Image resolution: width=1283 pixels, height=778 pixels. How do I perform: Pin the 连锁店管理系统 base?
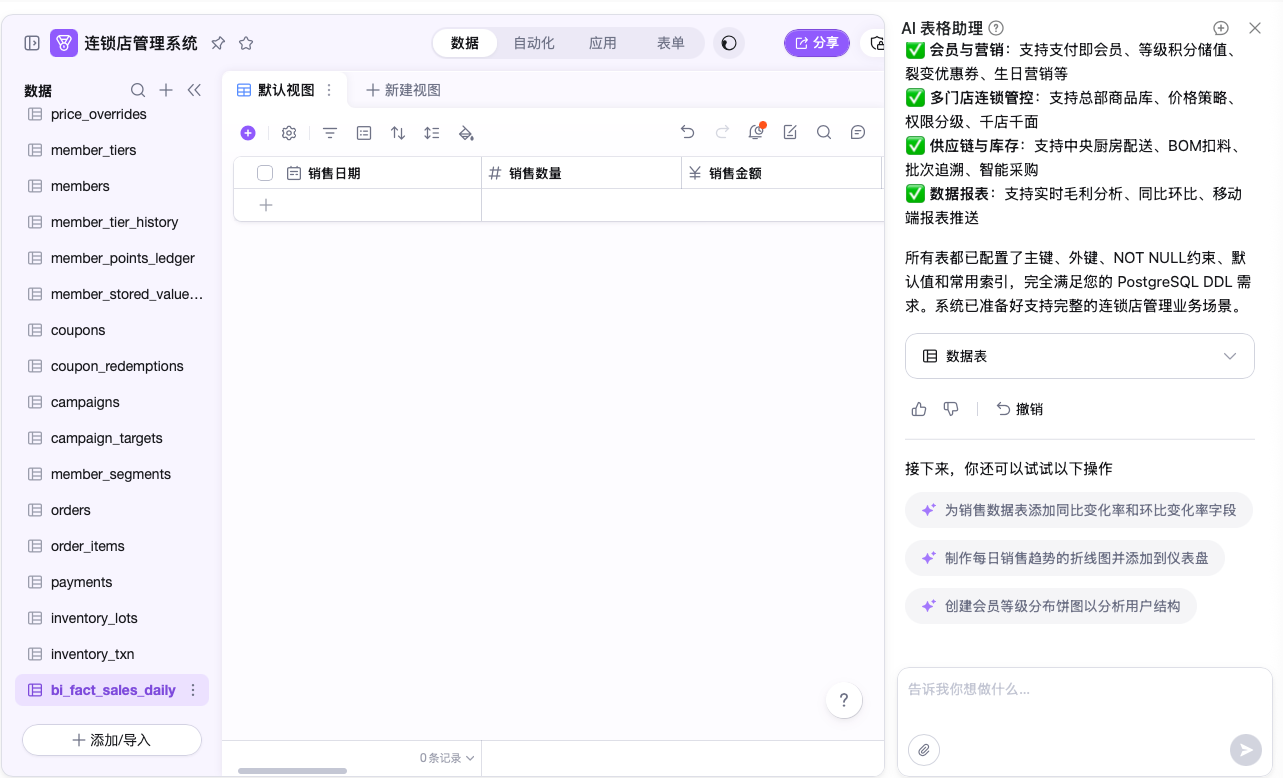pos(218,43)
